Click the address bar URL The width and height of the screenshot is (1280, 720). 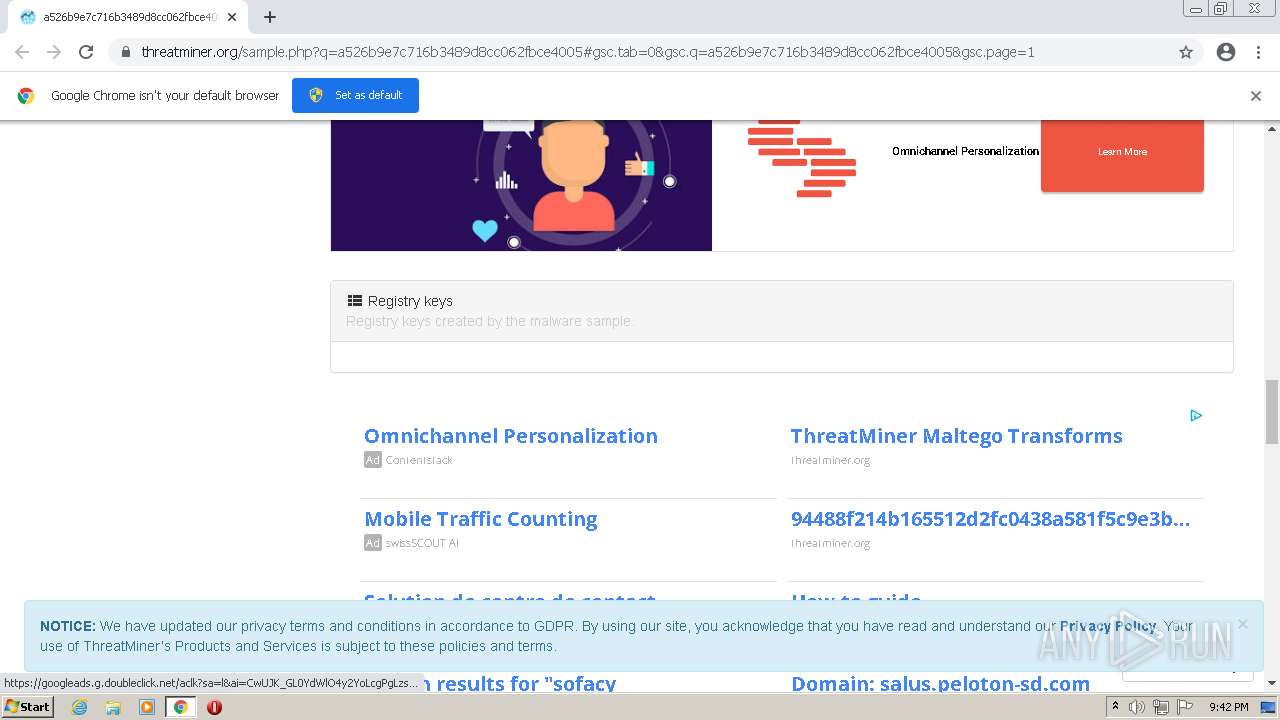(587, 52)
